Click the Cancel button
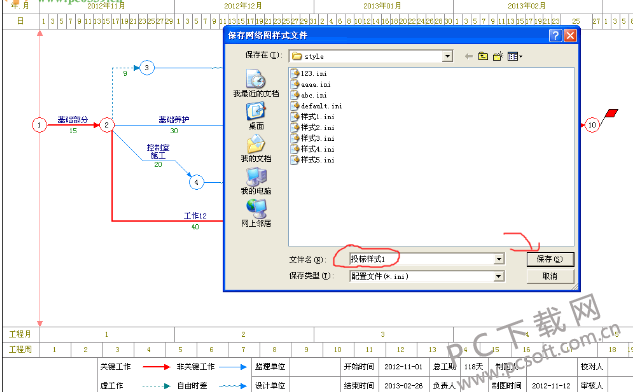 550,276
